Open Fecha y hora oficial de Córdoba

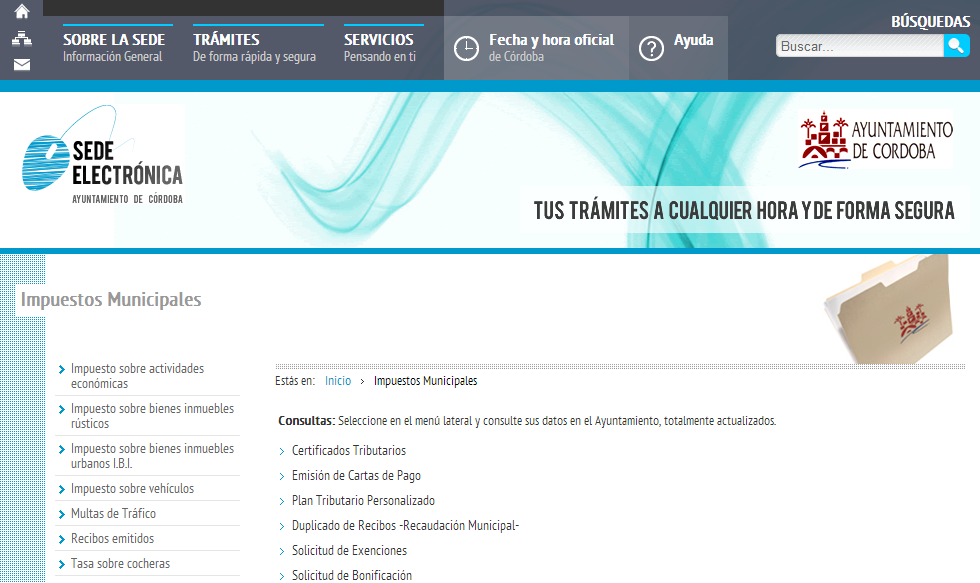[x=551, y=47]
